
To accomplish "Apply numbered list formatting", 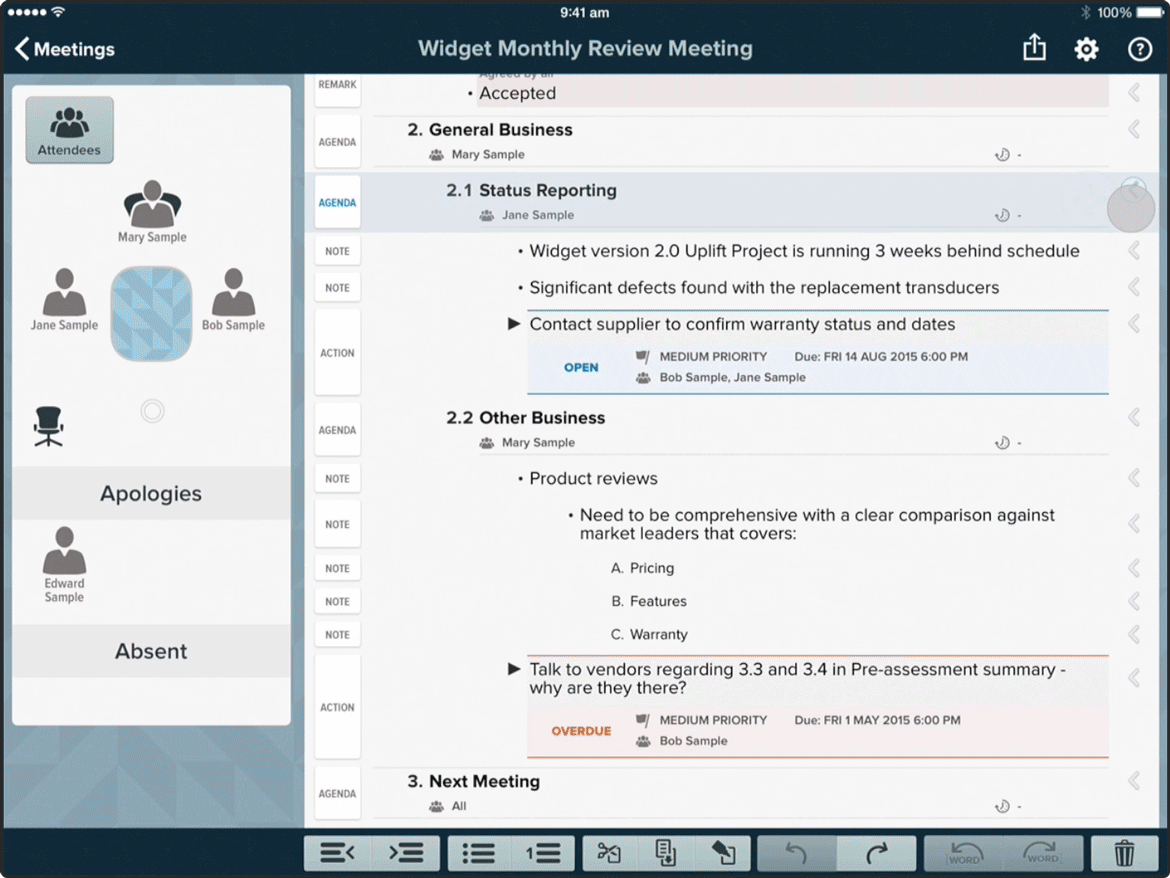I will [x=543, y=853].
